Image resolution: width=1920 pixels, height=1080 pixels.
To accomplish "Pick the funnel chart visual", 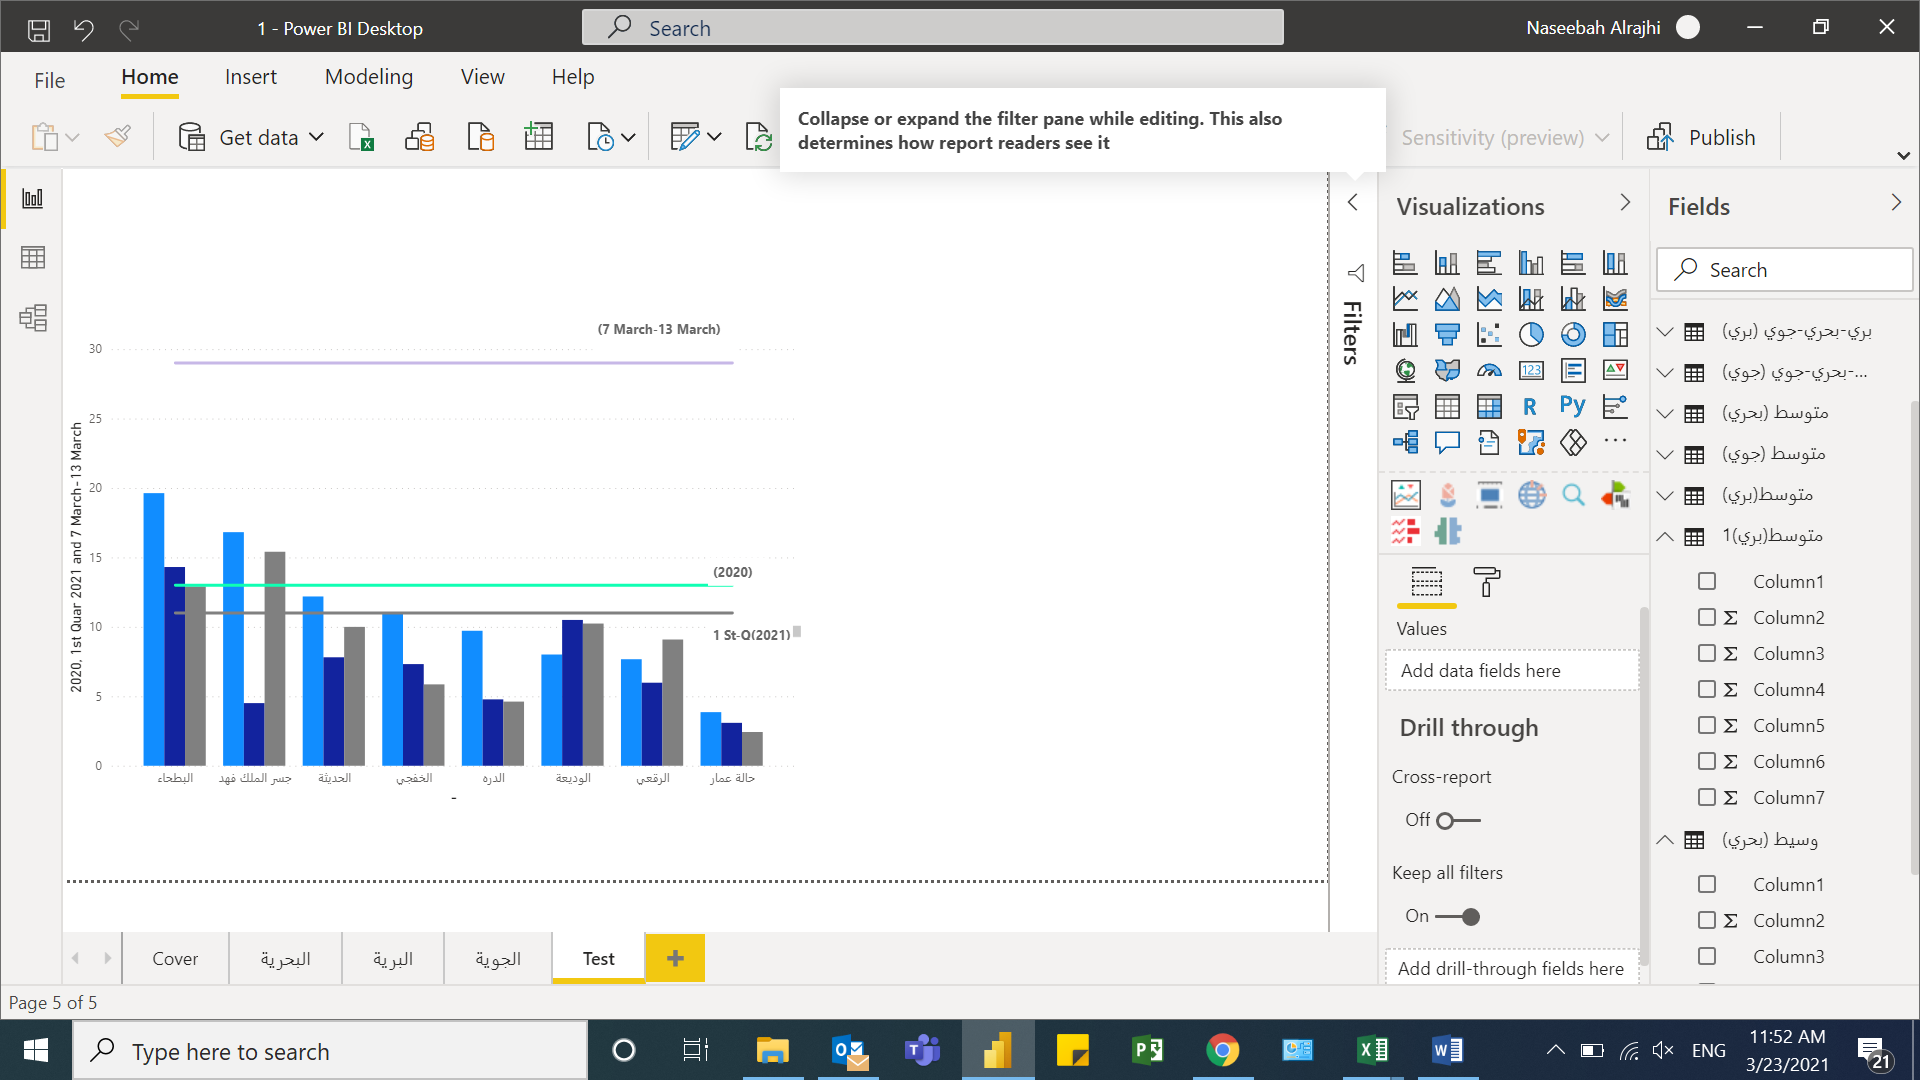I will [x=1447, y=335].
